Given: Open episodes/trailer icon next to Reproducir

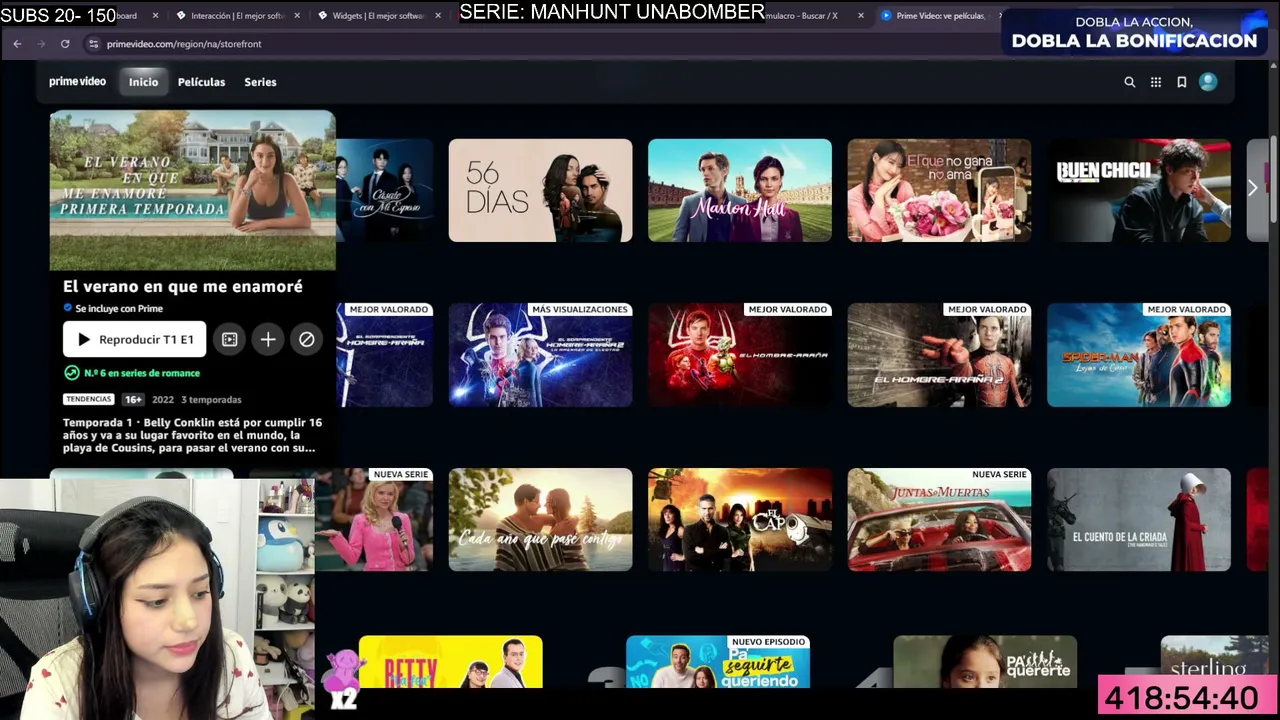Looking at the screenshot, I should [x=229, y=339].
